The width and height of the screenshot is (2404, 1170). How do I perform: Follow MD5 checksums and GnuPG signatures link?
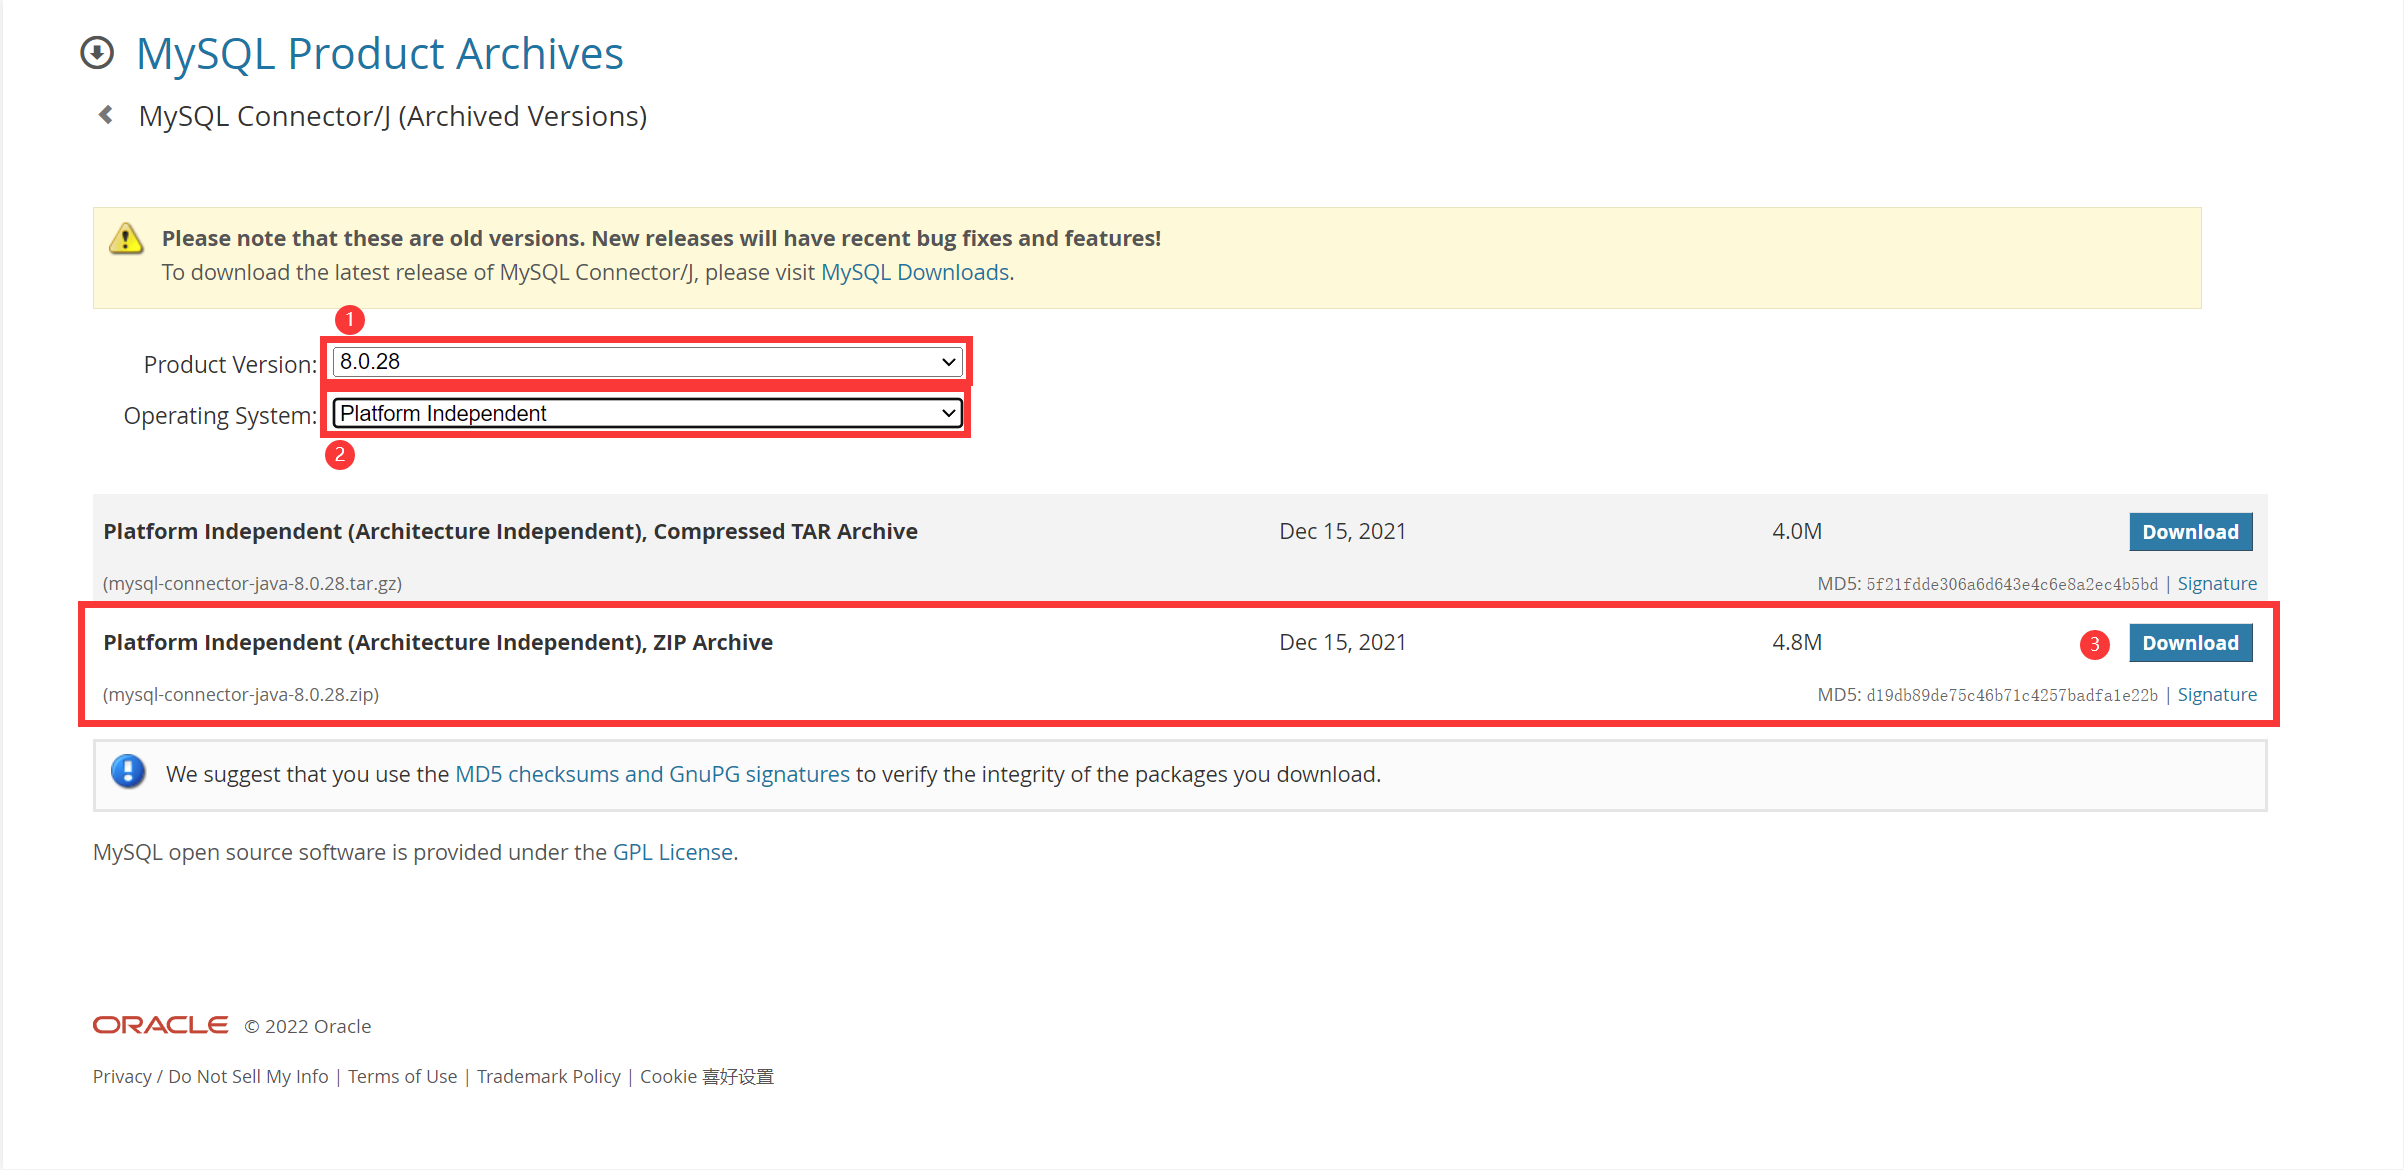[x=652, y=774]
